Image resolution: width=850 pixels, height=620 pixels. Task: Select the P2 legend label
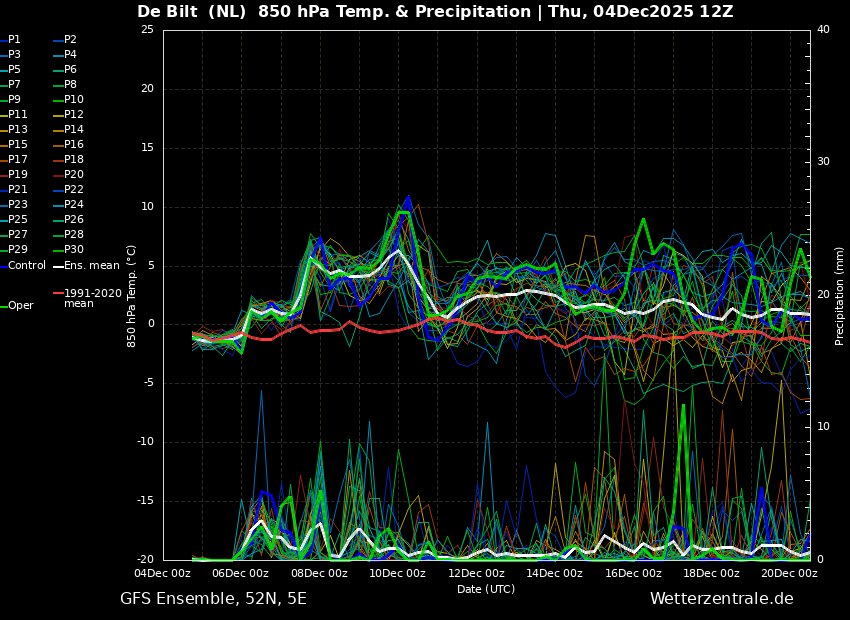point(66,40)
